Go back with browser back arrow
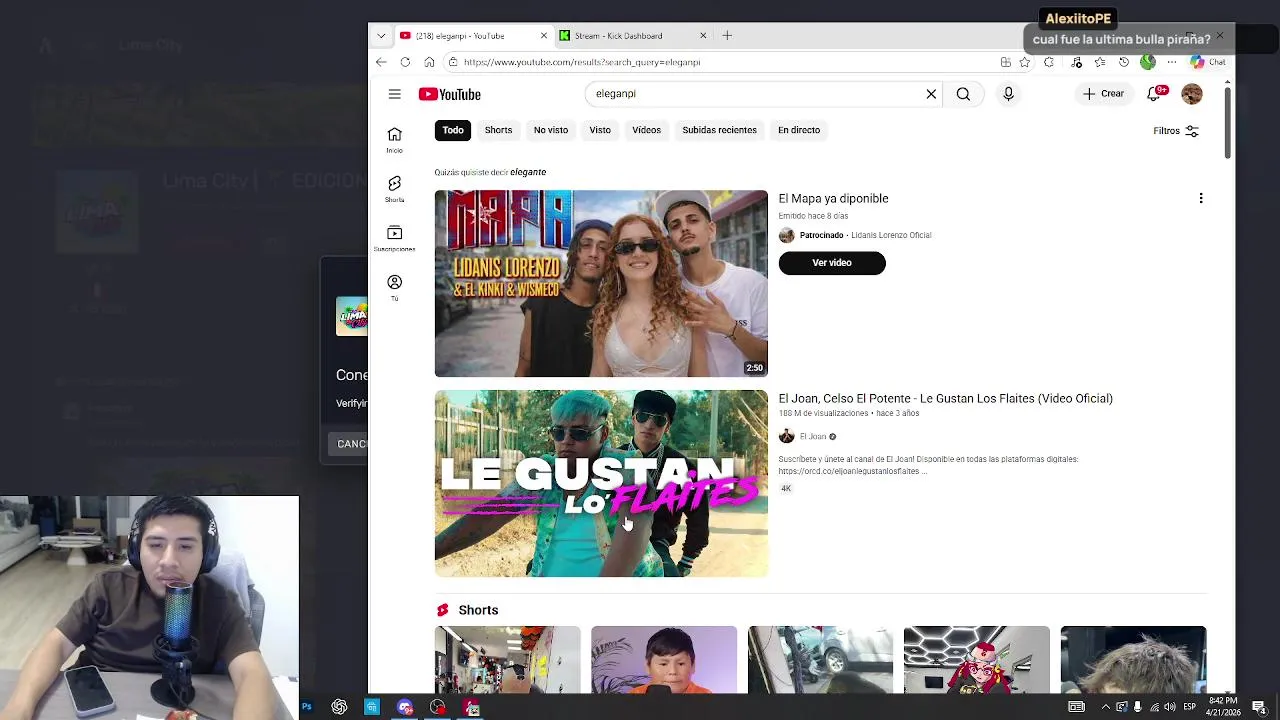Viewport: 1280px width, 720px height. point(381,62)
